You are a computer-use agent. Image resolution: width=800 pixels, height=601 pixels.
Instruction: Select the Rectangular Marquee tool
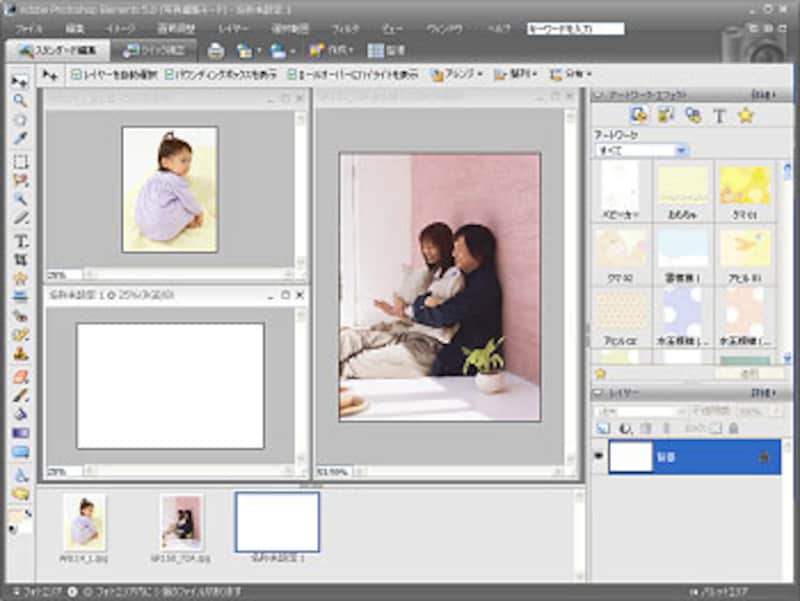20,161
